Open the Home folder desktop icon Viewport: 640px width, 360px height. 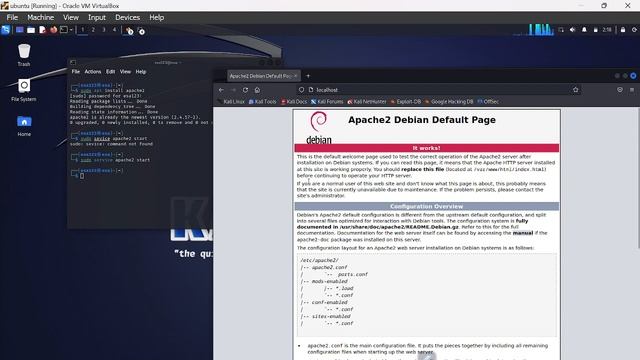coord(24,126)
